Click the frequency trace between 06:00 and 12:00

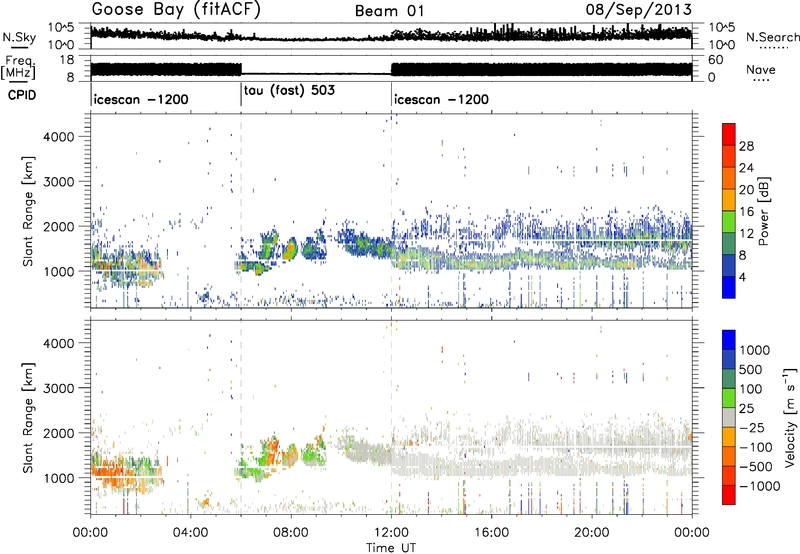click(x=316, y=74)
